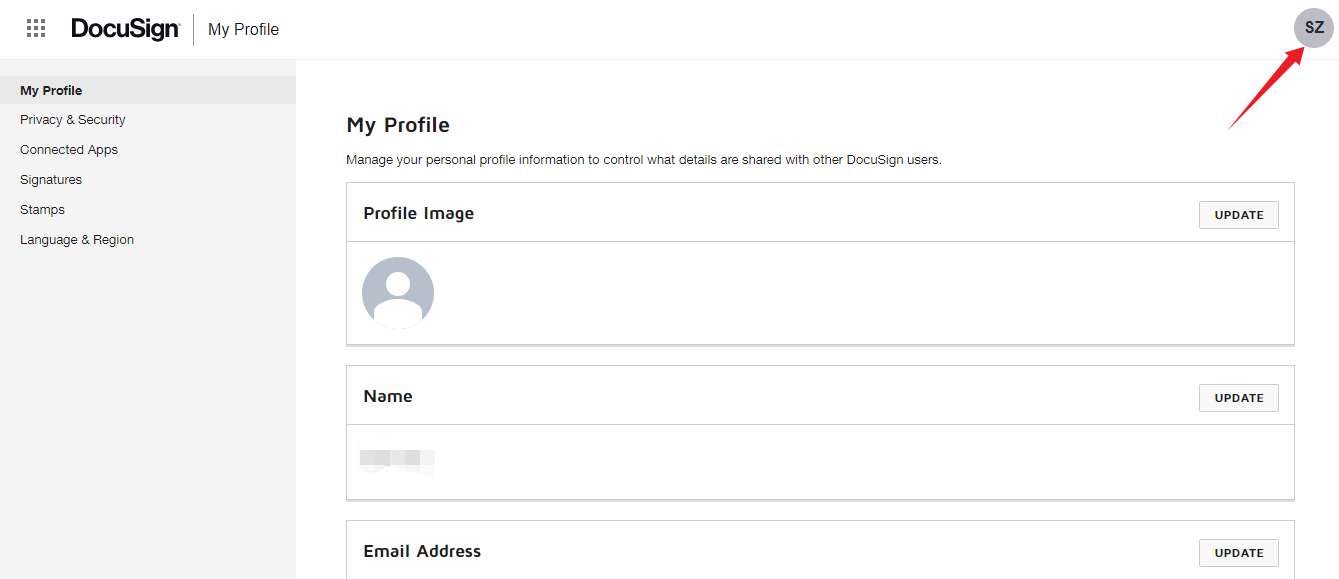Viewport: 1339px width, 579px height.
Task: Click the Email Address section title
Action: coord(422,551)
